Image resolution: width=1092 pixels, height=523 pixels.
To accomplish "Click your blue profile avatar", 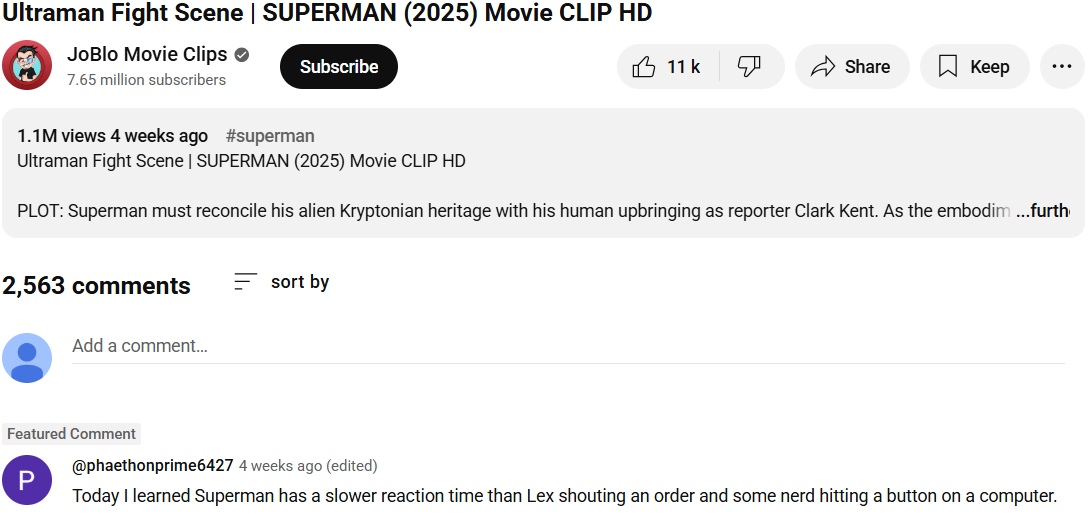I will pos(27,358).
